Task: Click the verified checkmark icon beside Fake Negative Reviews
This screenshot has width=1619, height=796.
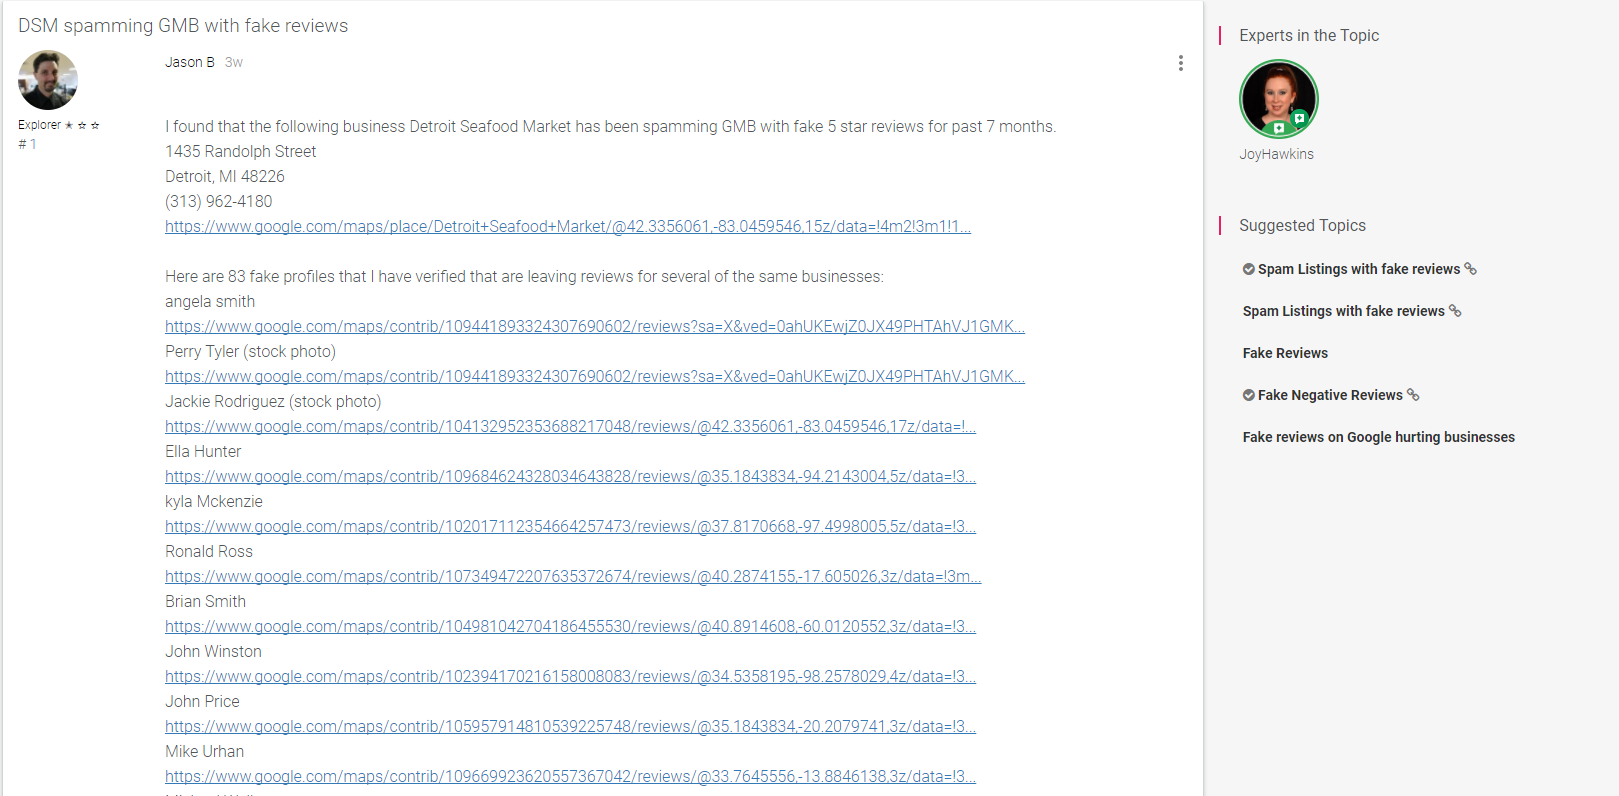Action: tap(1249, 395)
